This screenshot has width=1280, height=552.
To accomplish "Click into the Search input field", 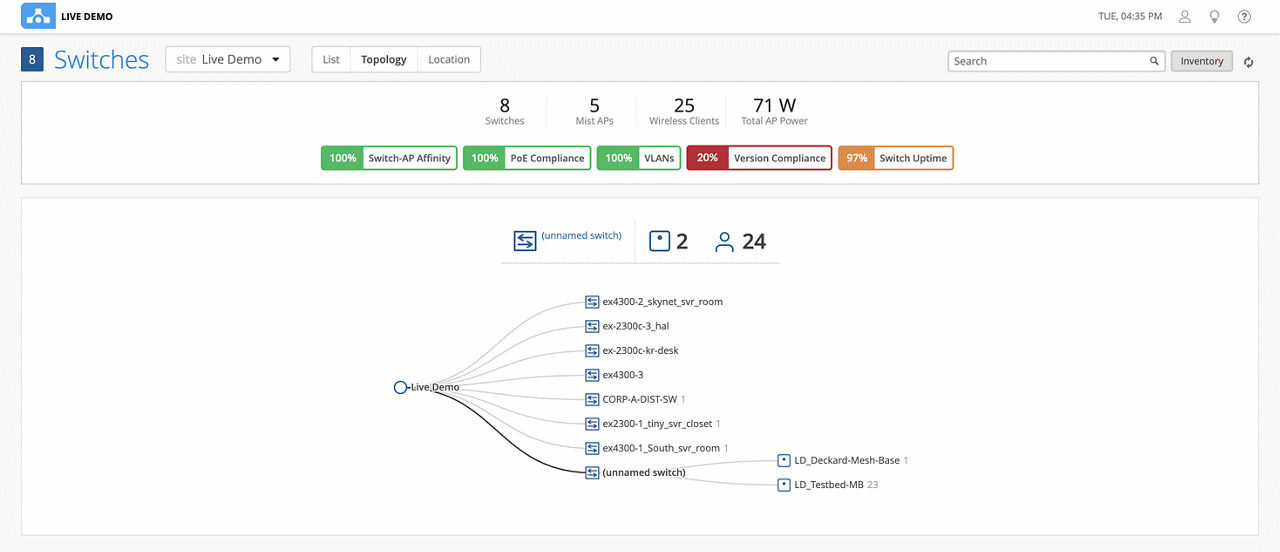I will [x=1048, y=61].
